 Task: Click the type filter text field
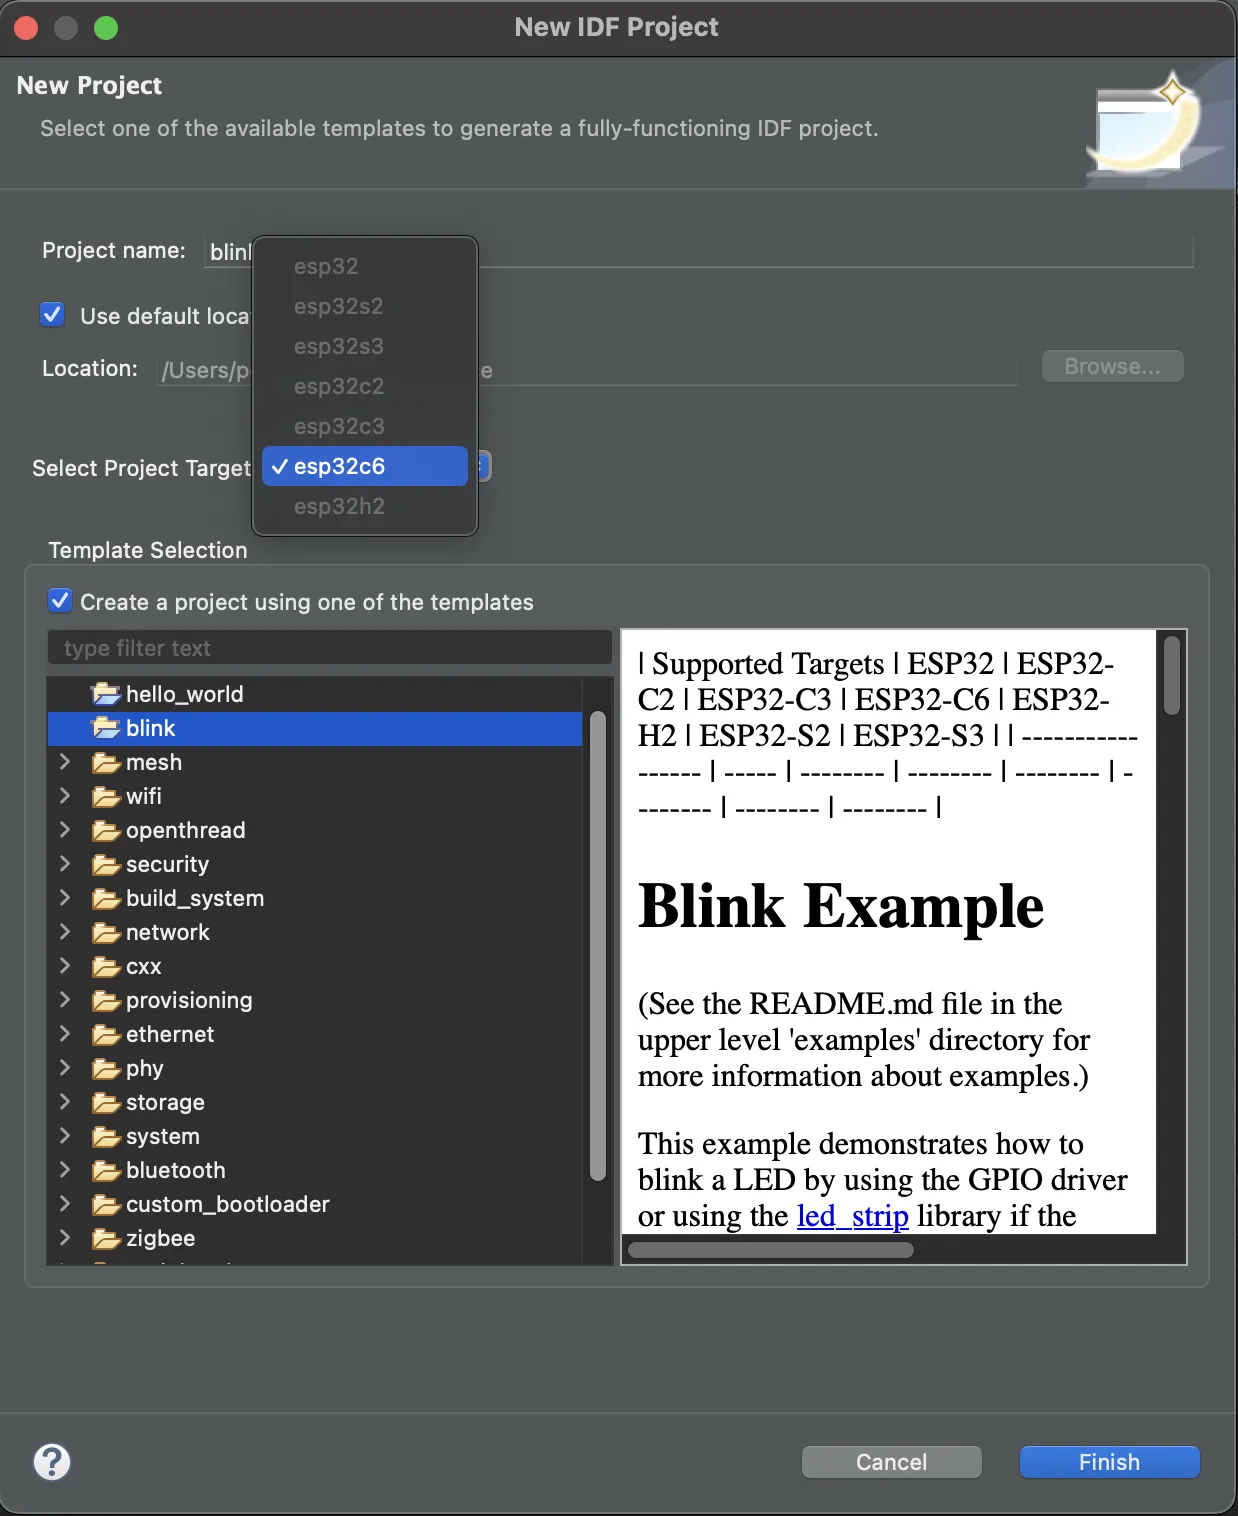point(330,648)
